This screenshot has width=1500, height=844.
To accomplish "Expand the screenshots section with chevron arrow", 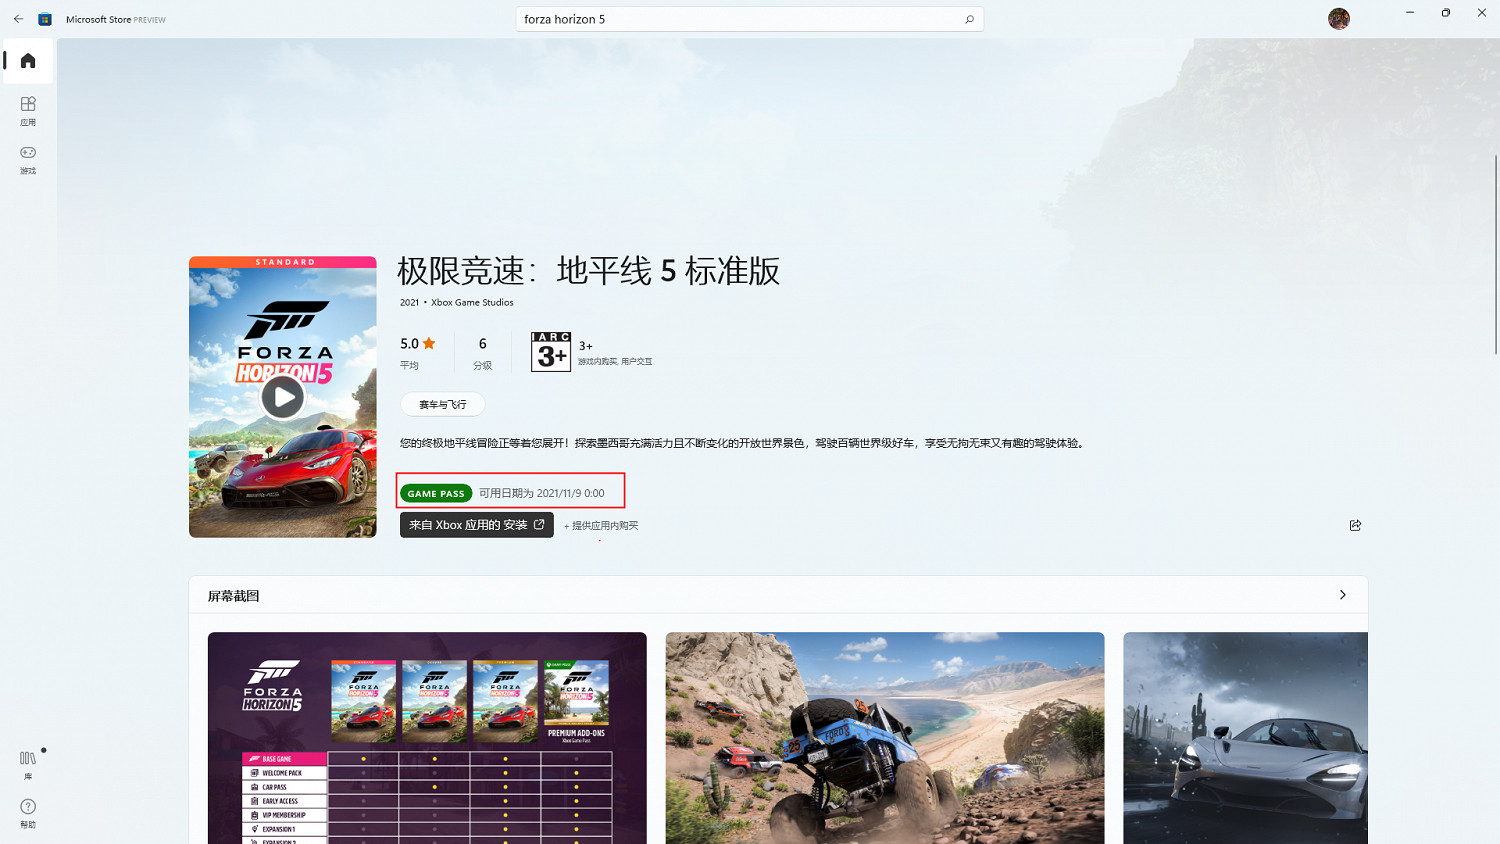I will (1342, 595).
